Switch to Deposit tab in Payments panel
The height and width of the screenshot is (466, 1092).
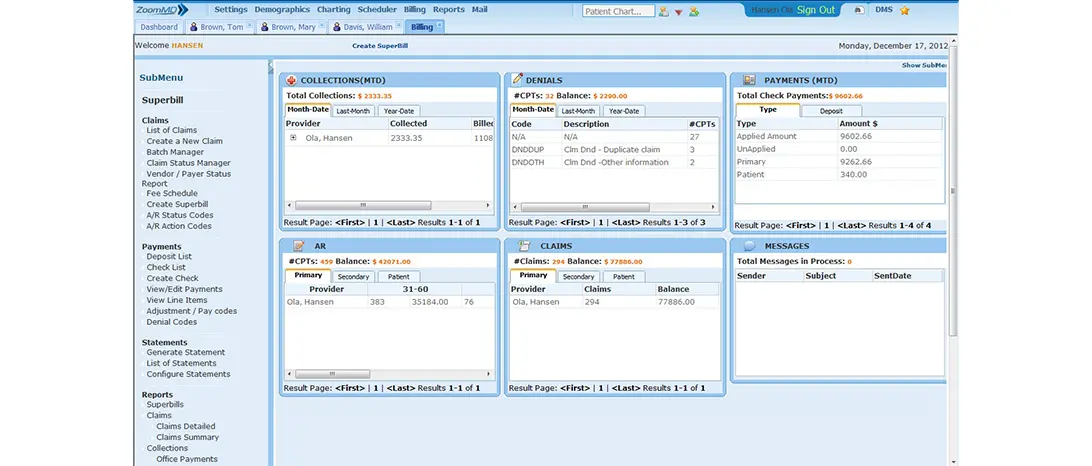[831, 111]
